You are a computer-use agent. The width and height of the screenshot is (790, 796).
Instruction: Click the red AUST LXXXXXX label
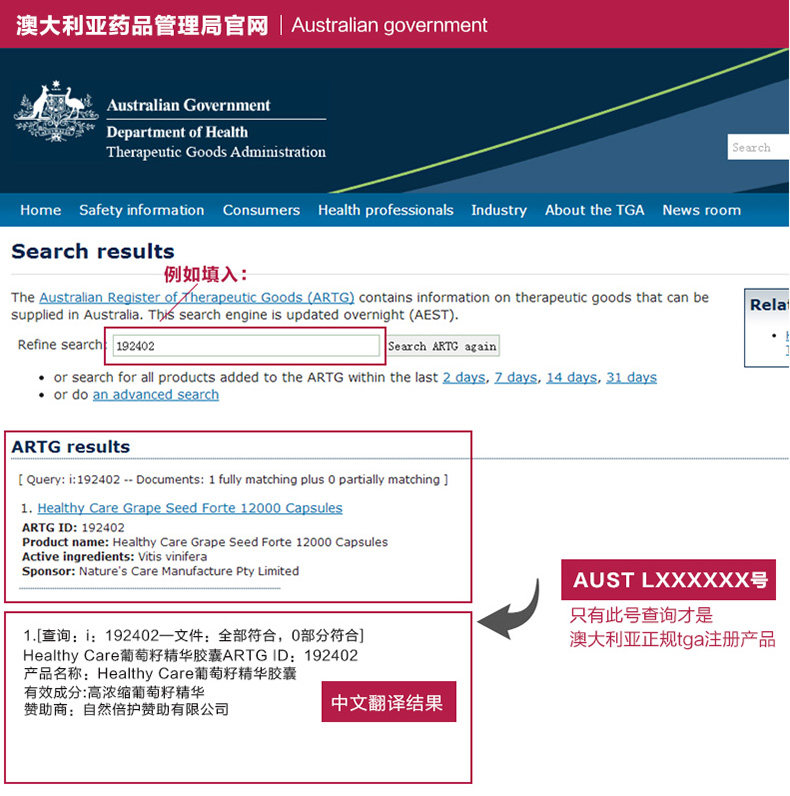tap(668, 580)
